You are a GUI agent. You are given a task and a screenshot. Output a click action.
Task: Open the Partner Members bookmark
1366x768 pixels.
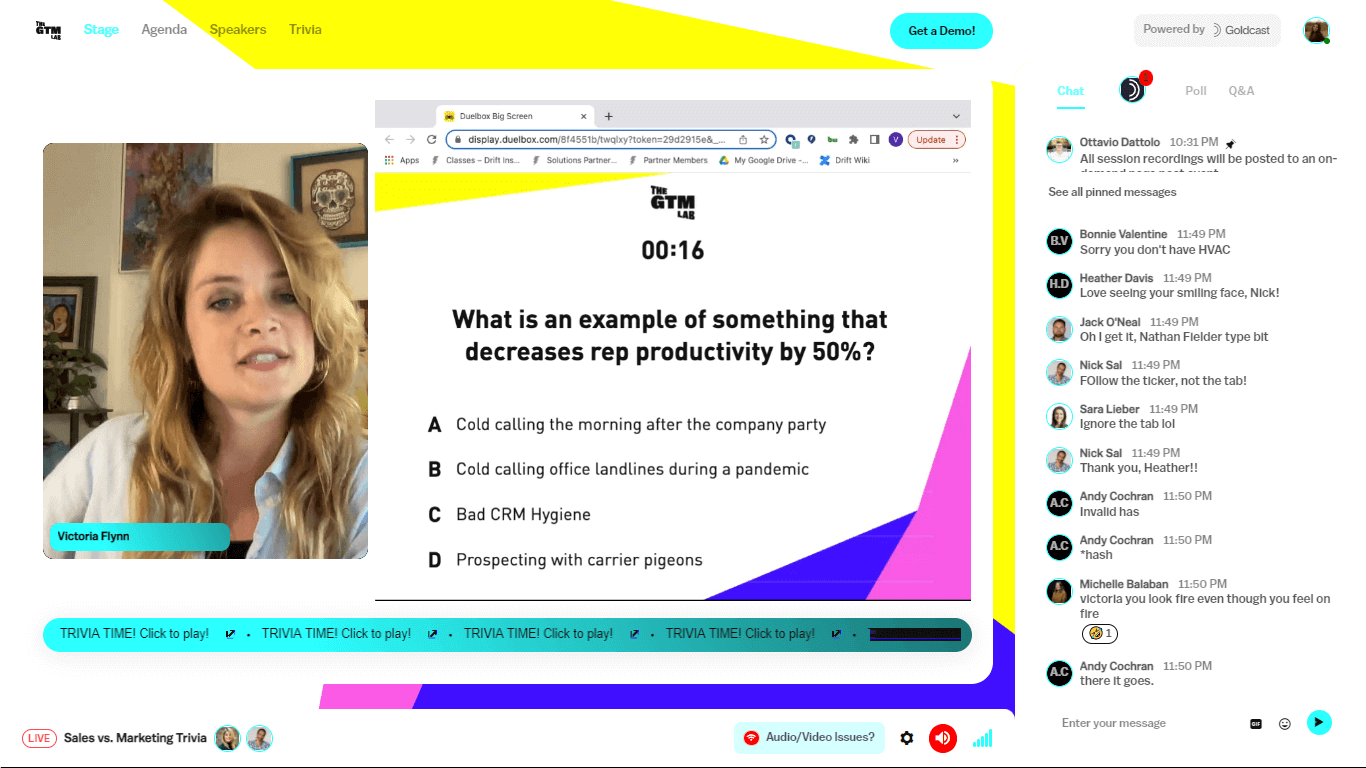coord(668,160)
